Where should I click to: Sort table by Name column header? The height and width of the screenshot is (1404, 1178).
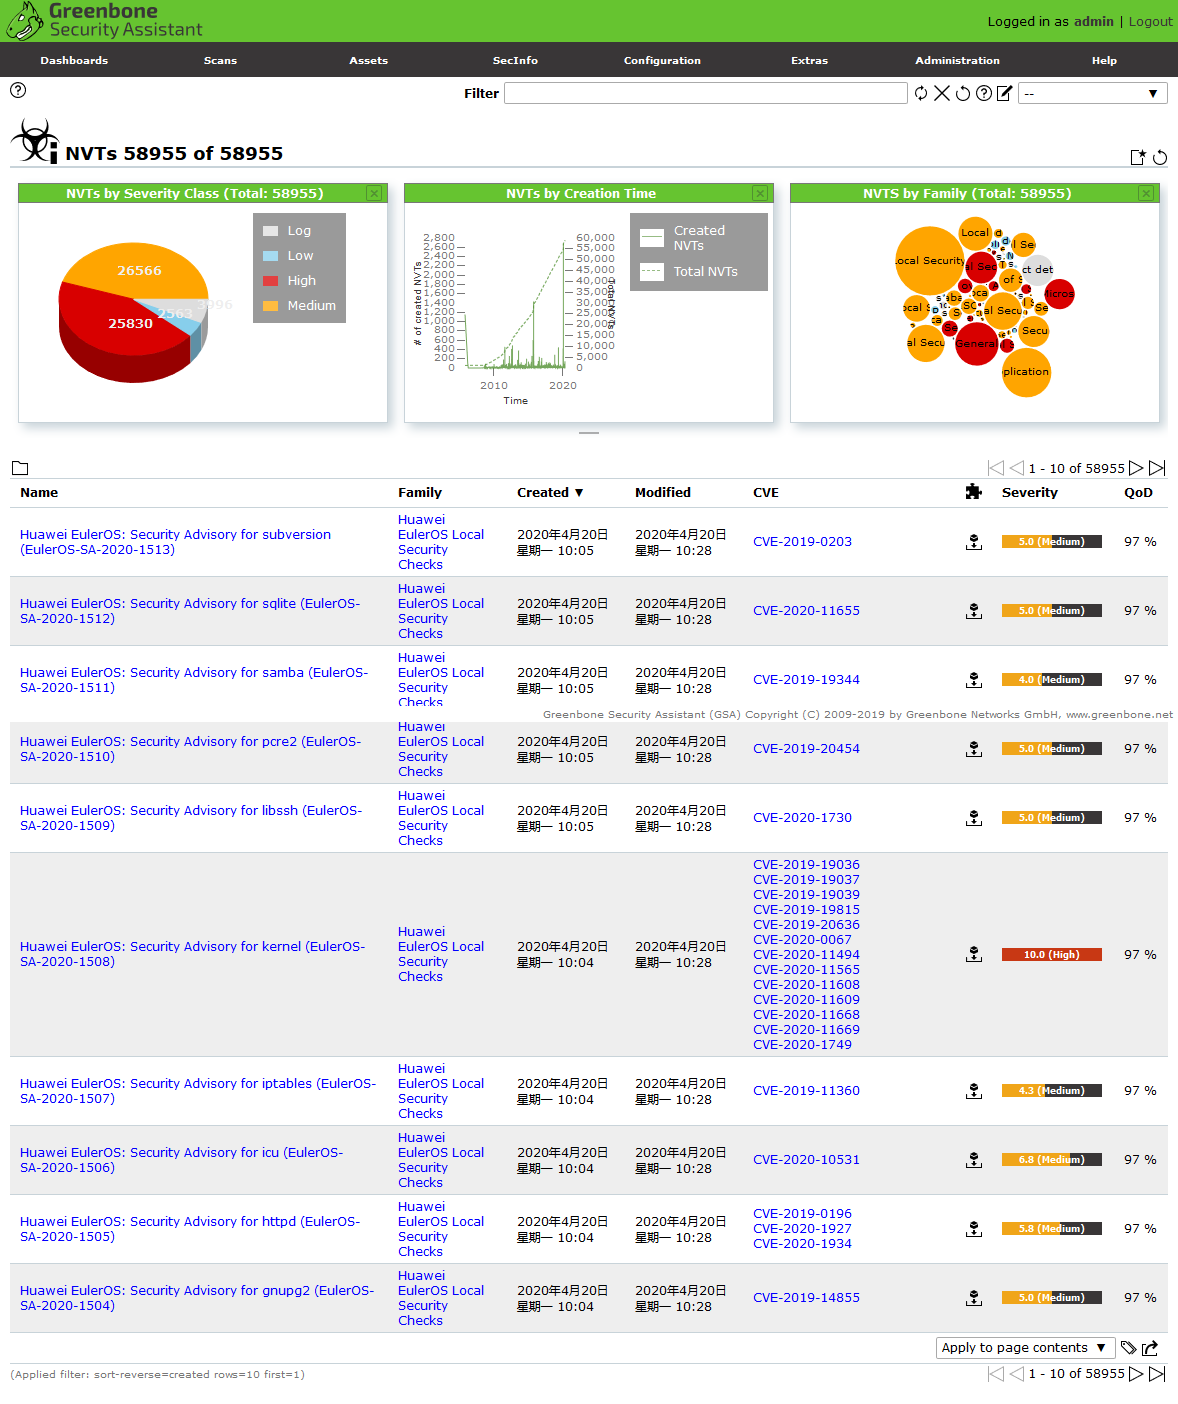click(39, 493)
